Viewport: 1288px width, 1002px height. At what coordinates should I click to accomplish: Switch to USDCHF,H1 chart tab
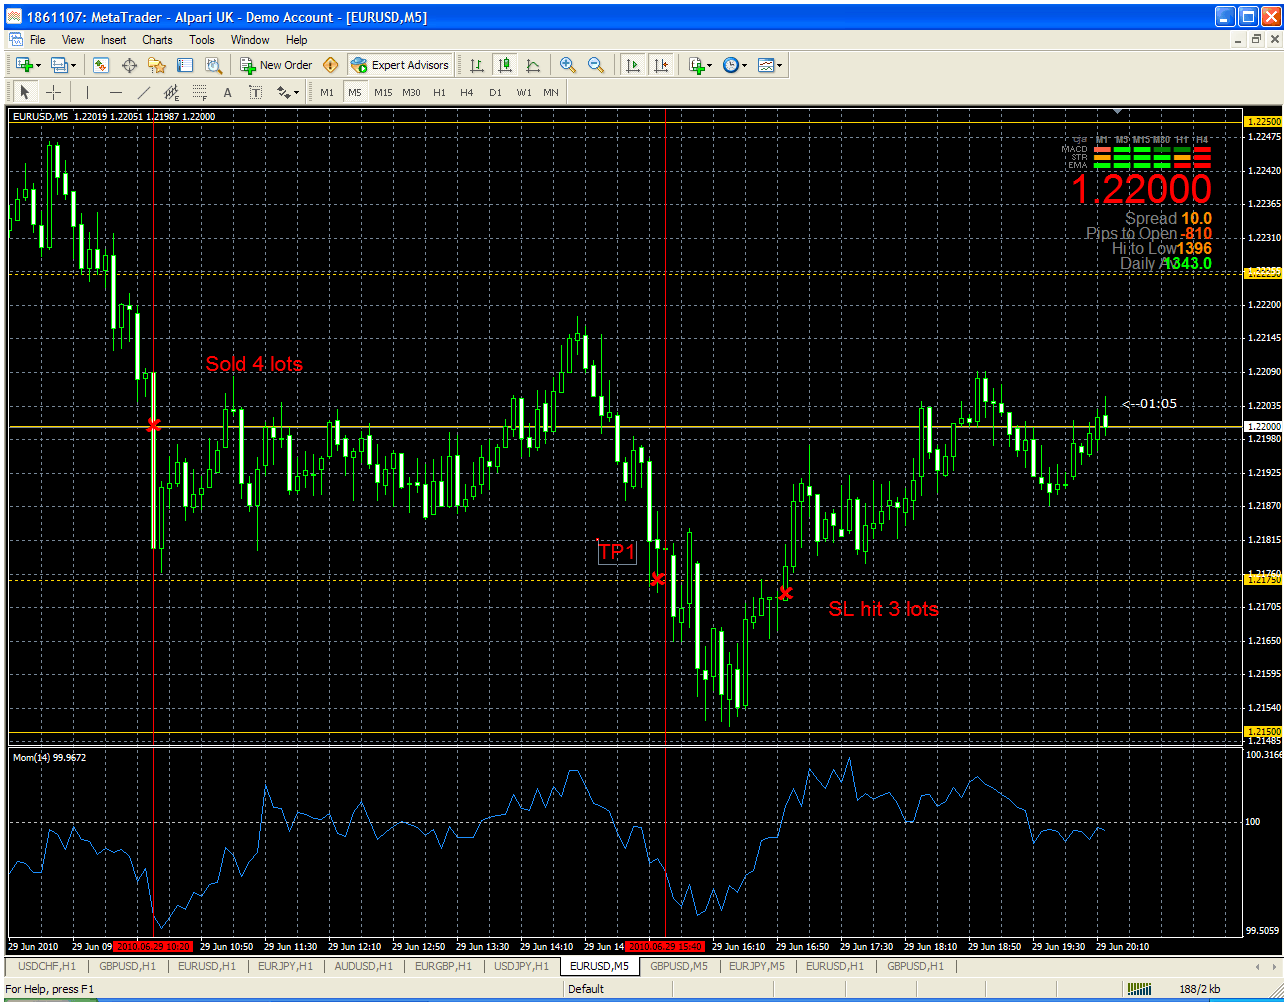pyautogui.click(x=47, y=966)
